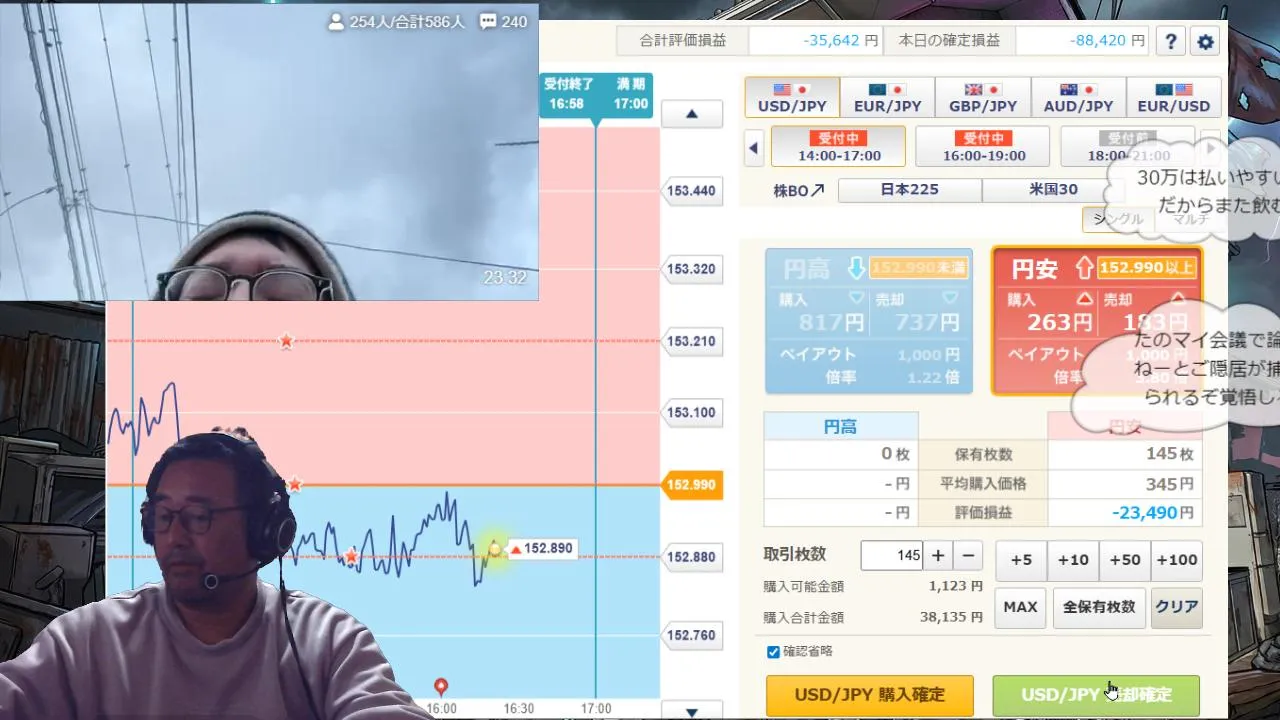The width and height of the screenshot is (1280, 720).
Task: Click the 152.760 price axis label
Action: 693,635
